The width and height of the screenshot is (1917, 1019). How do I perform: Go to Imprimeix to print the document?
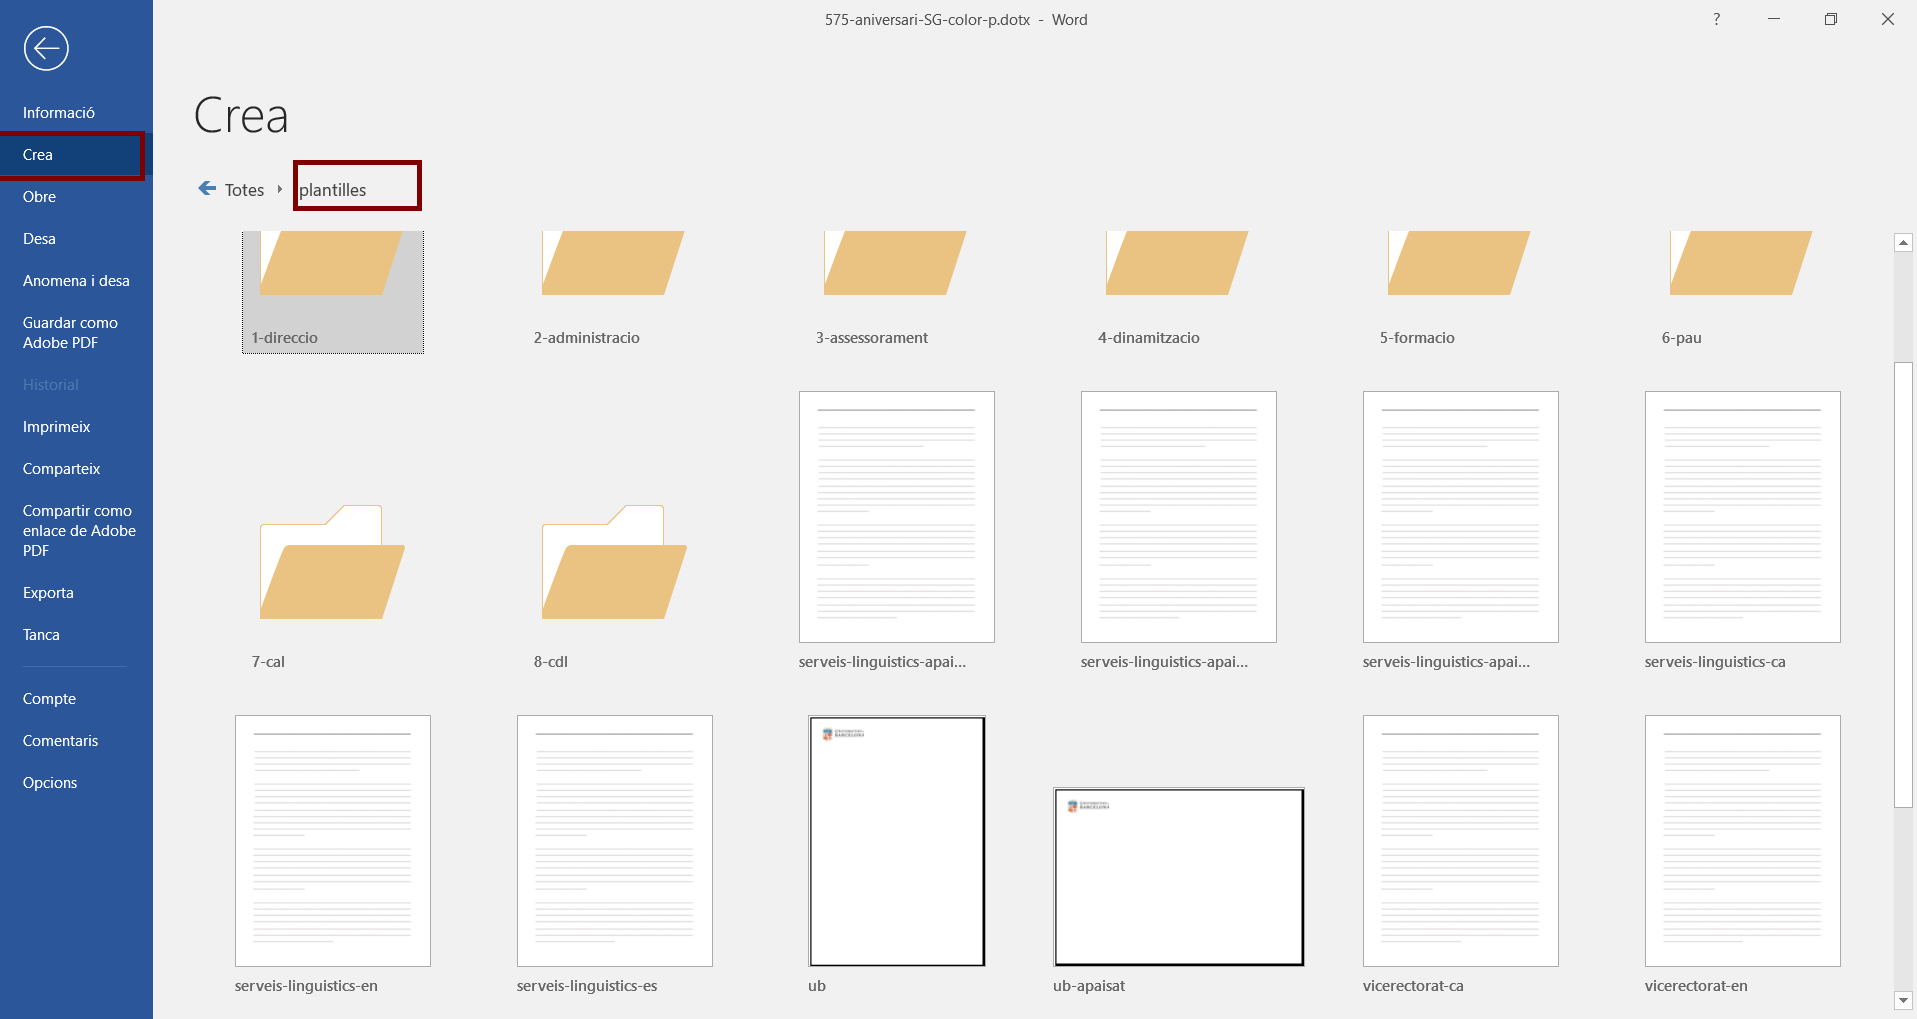click(56, 426)
